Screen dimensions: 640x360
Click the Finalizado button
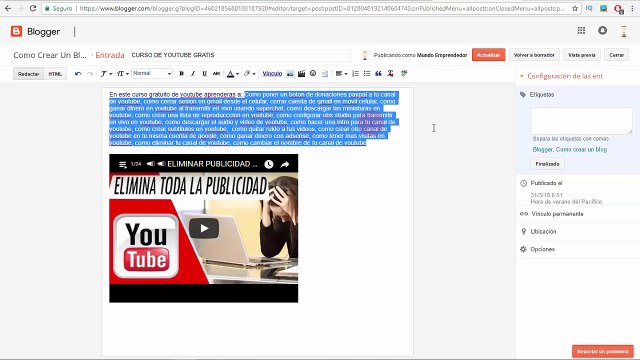(547, 164)
